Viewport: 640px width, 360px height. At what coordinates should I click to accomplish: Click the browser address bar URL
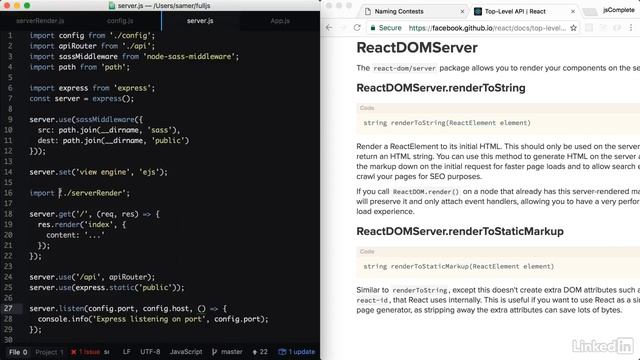(487, 28)
